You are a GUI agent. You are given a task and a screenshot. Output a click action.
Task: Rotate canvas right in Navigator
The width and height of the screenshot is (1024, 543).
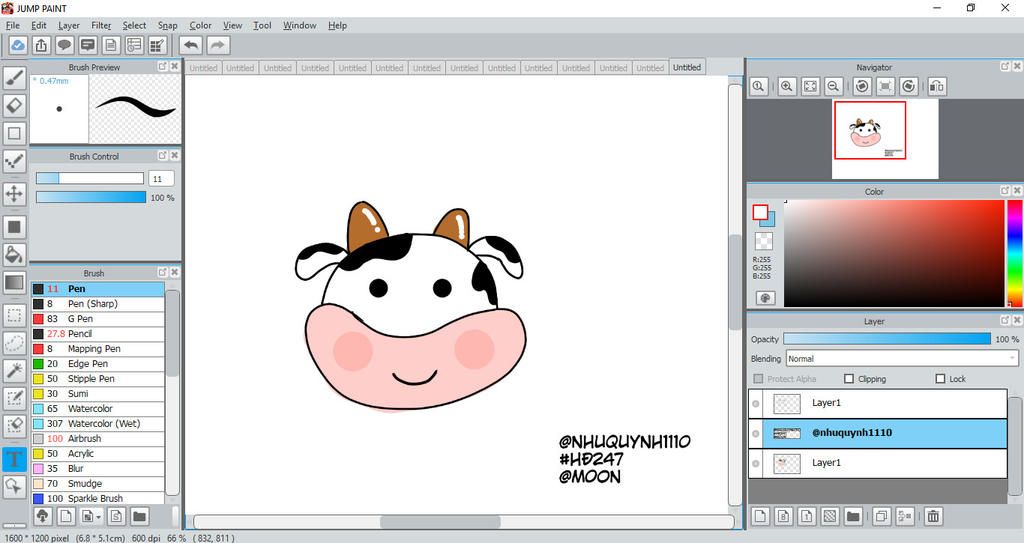click(x=908, y=86)
